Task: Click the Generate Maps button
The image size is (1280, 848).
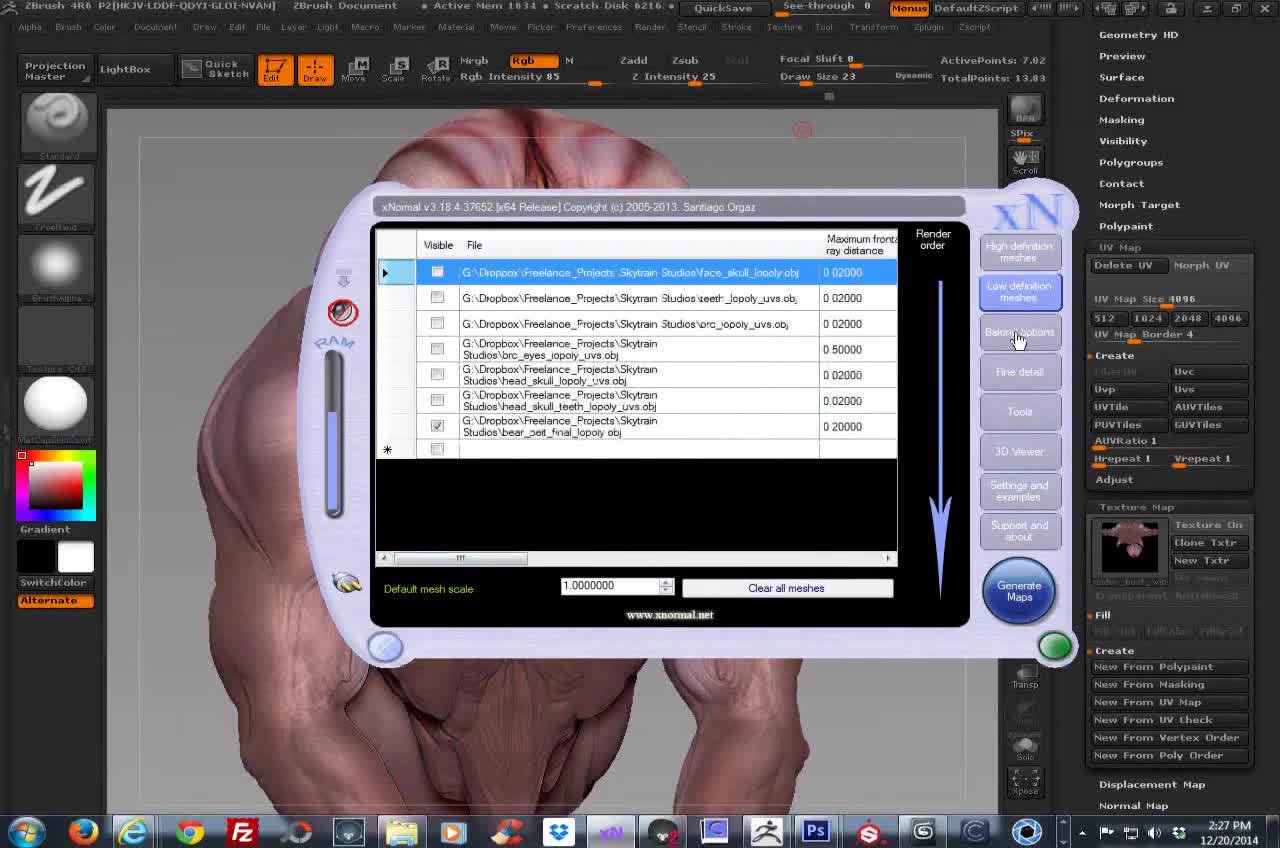Action: [1019, 591]
